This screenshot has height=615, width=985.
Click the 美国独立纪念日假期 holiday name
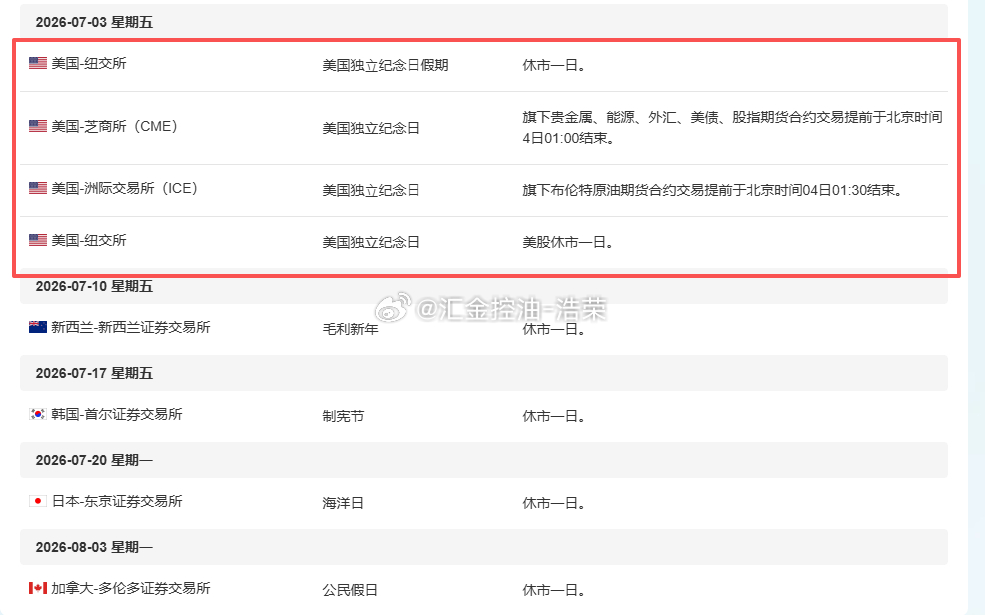tap(385, 65)
